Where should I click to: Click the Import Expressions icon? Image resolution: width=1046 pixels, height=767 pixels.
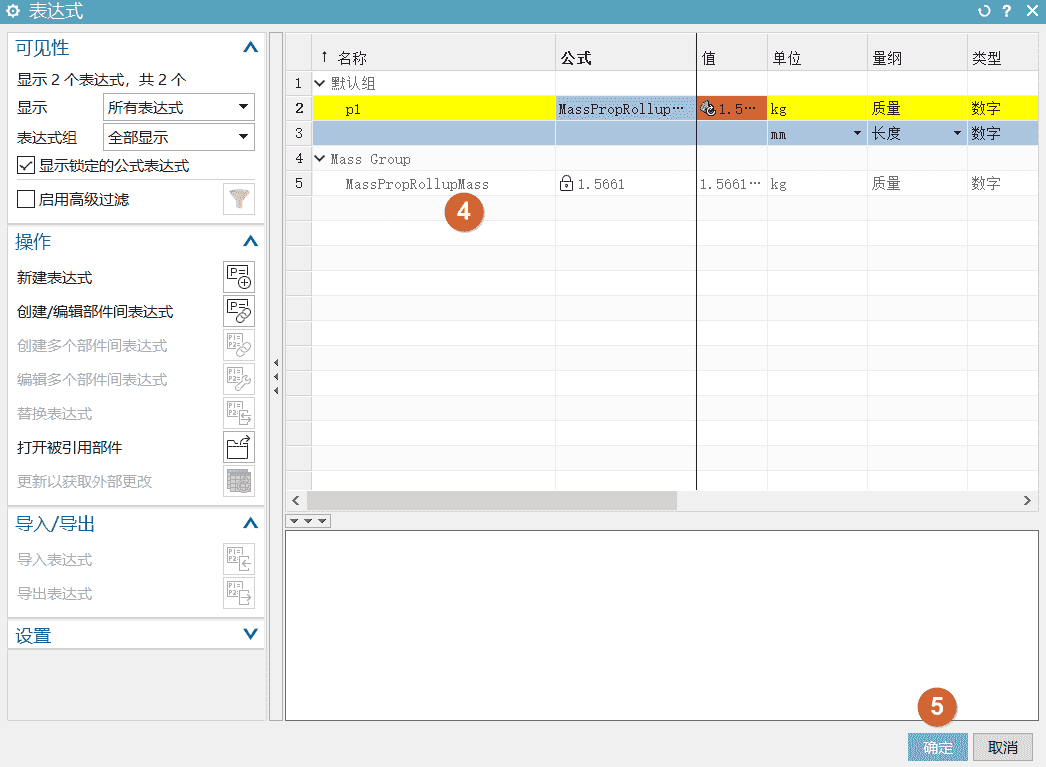(x=239, y=560)
